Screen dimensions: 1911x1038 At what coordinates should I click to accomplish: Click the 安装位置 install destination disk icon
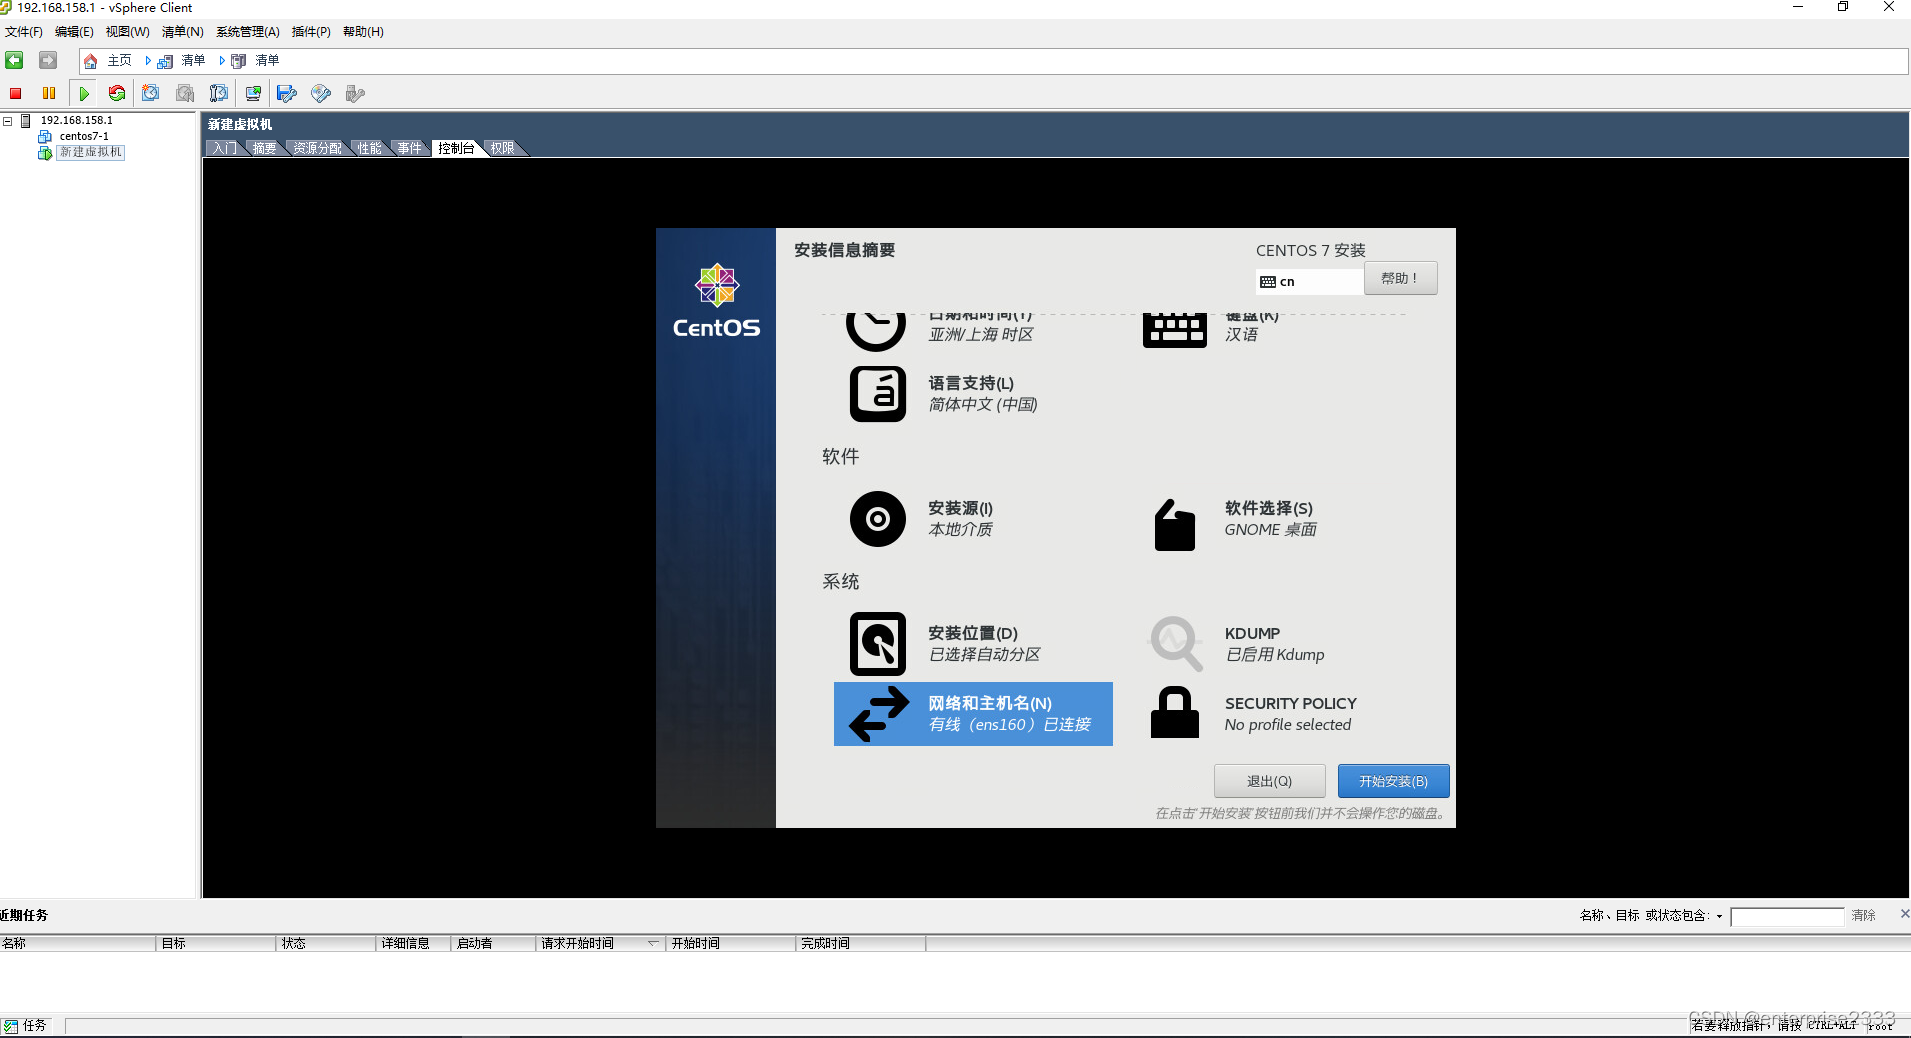coord(878,644)
